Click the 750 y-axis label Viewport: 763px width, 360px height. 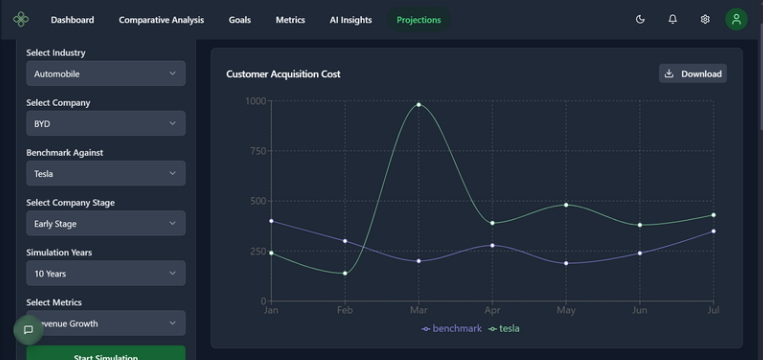(257, 151)
